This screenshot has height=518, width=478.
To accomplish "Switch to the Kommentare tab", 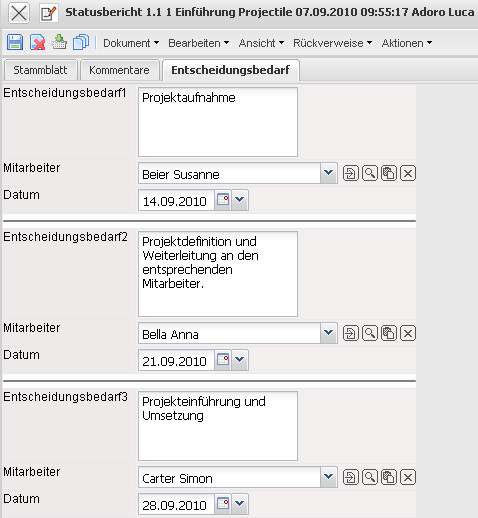I will tap(119, 70).
